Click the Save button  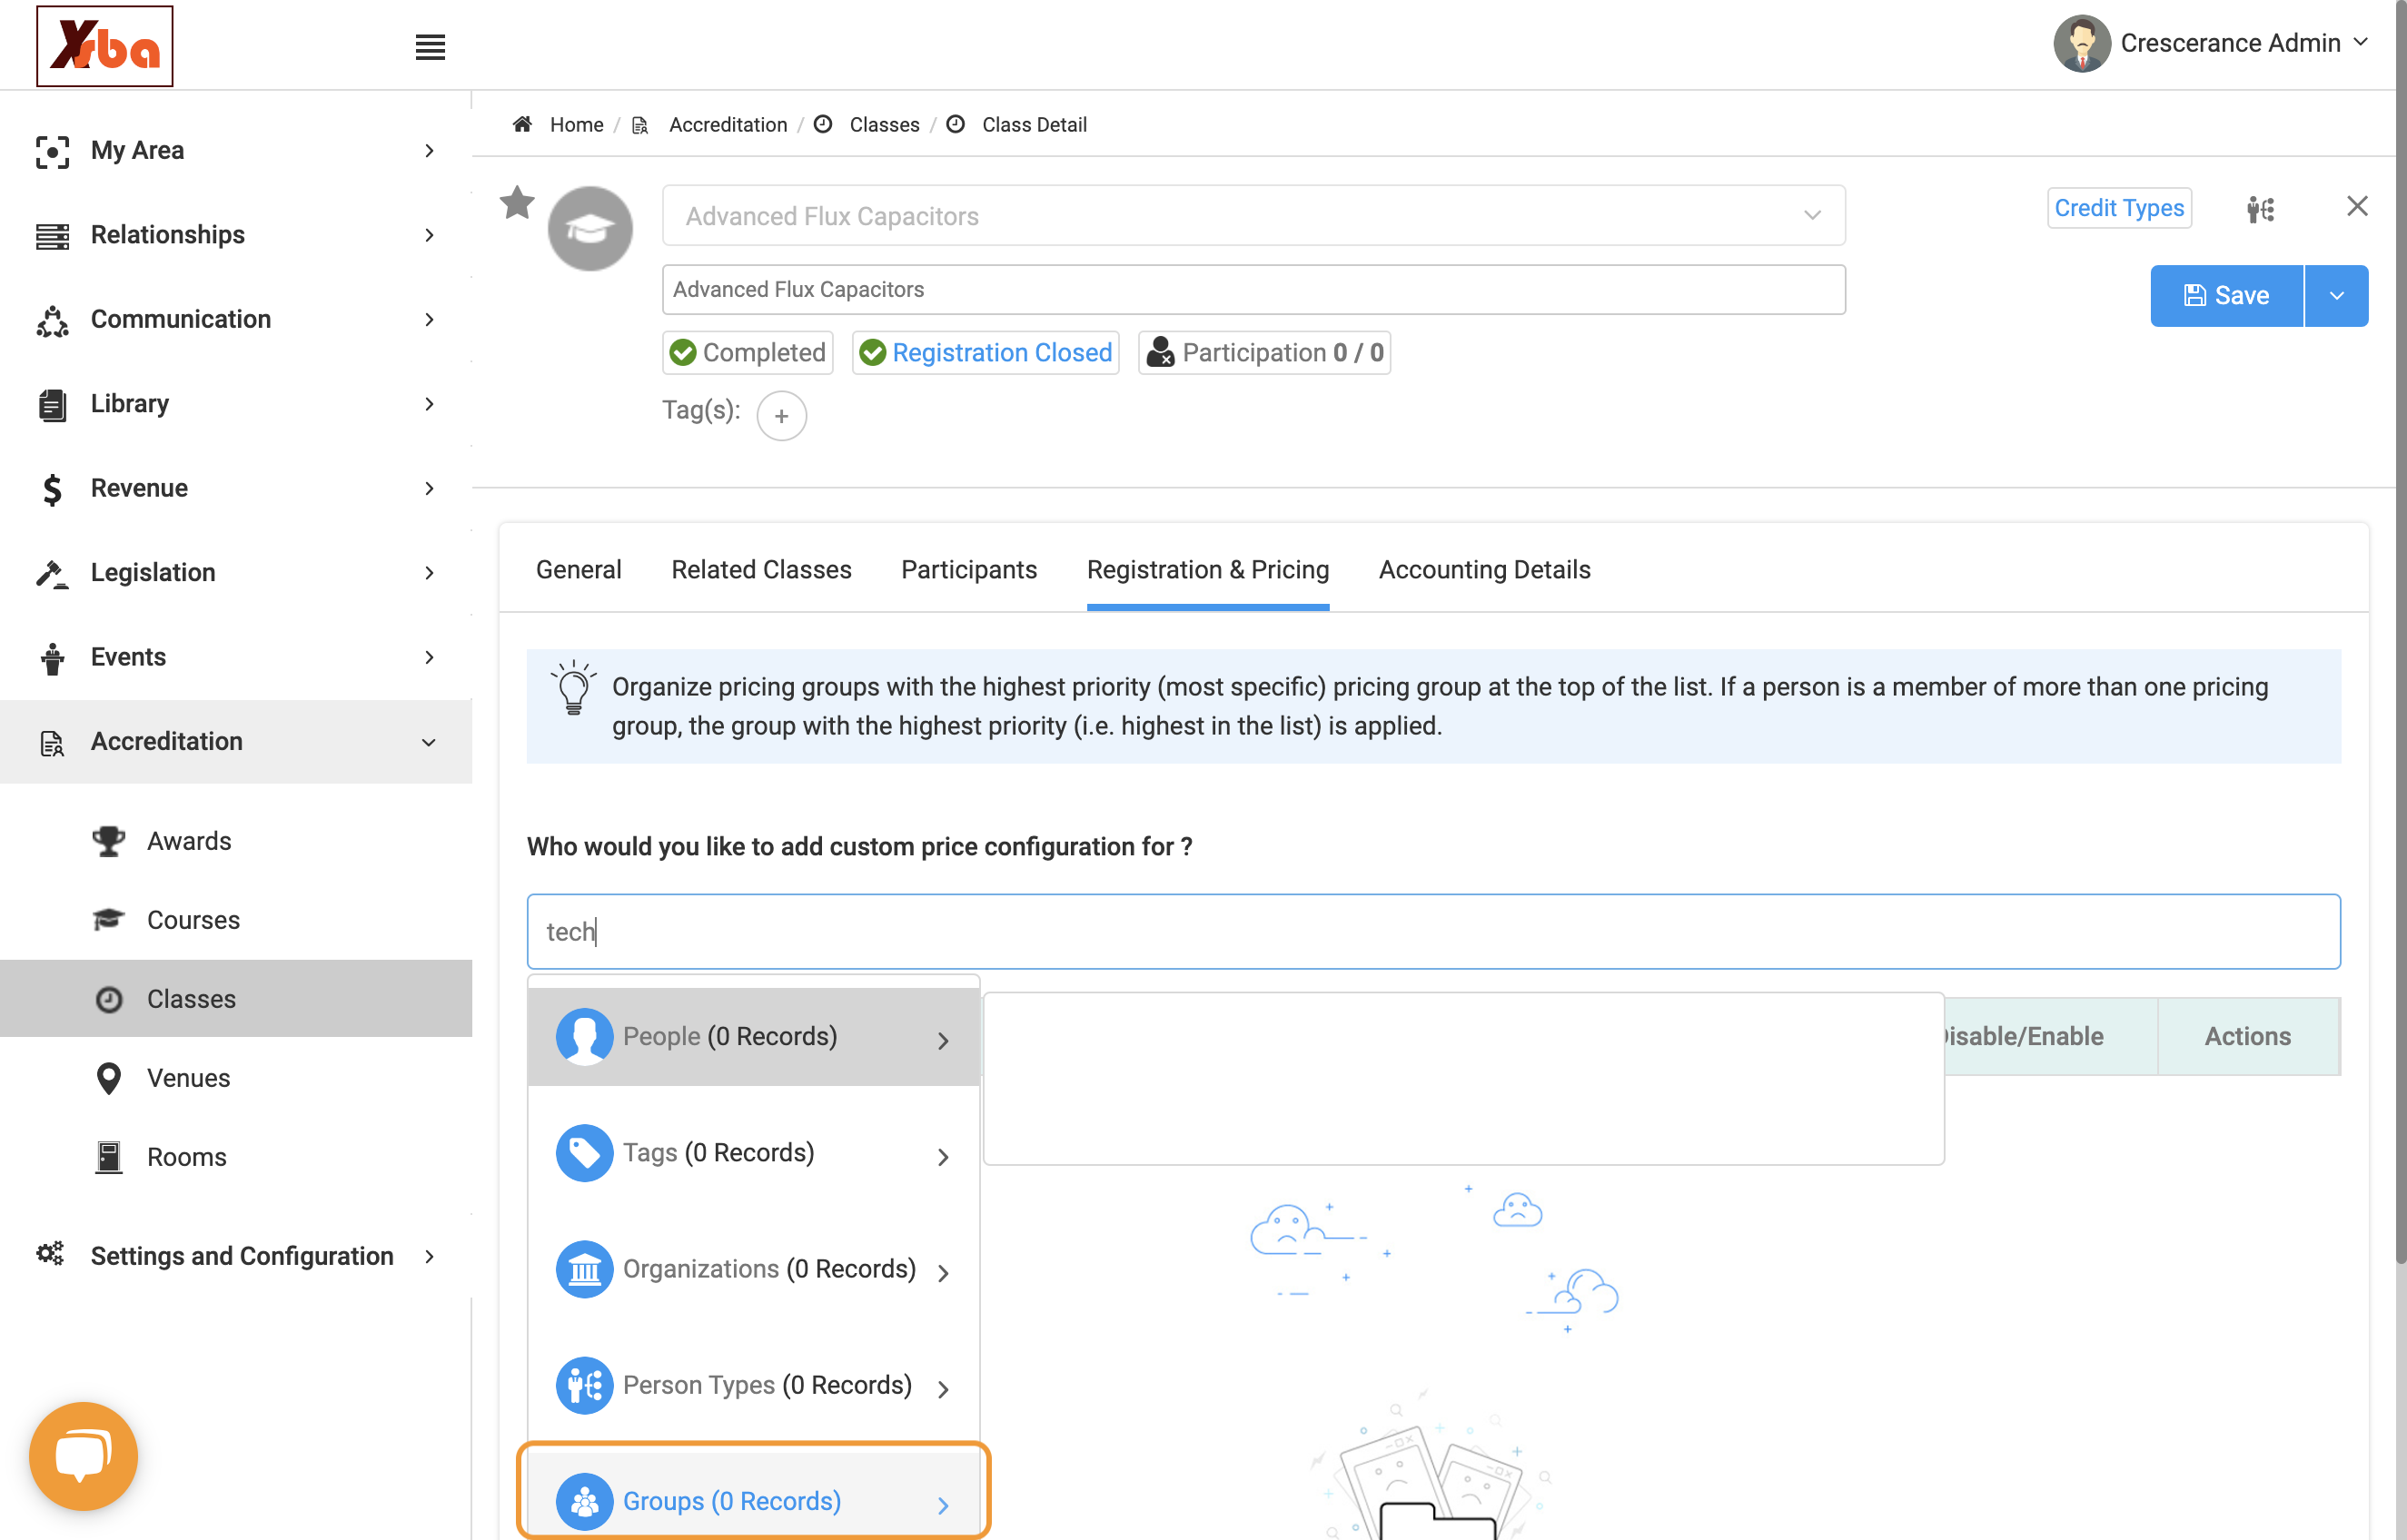(x=2226, y=295)
